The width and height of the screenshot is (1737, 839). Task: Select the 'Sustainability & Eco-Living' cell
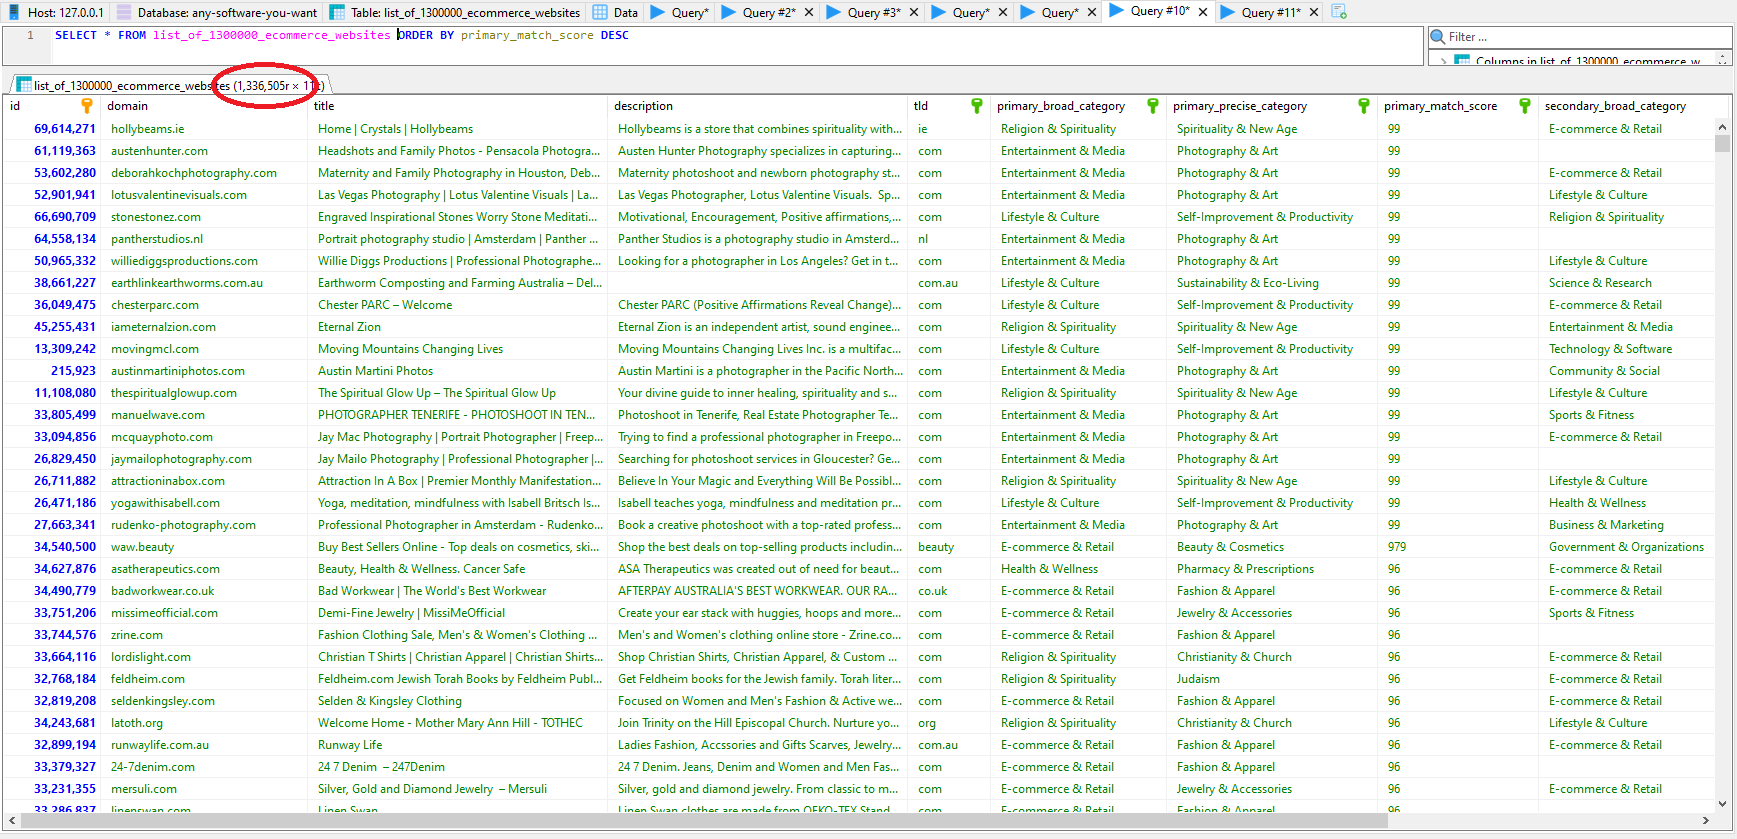(x=1272, y=283)
